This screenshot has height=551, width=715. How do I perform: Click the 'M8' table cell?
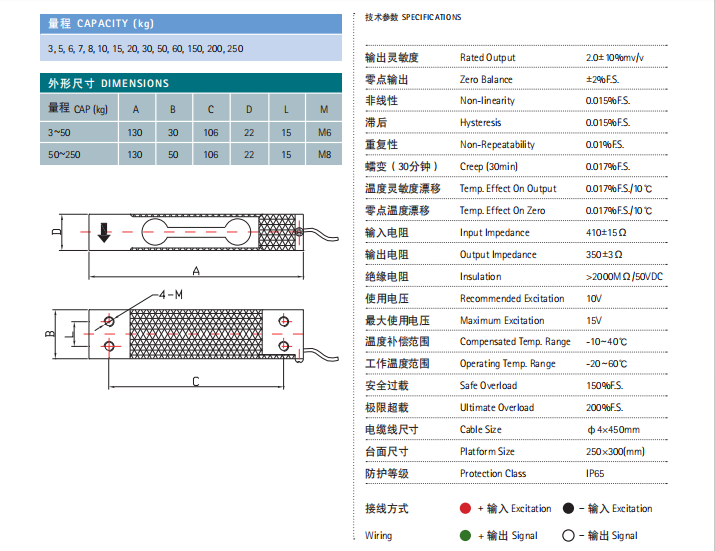click(x=324, y=155)
